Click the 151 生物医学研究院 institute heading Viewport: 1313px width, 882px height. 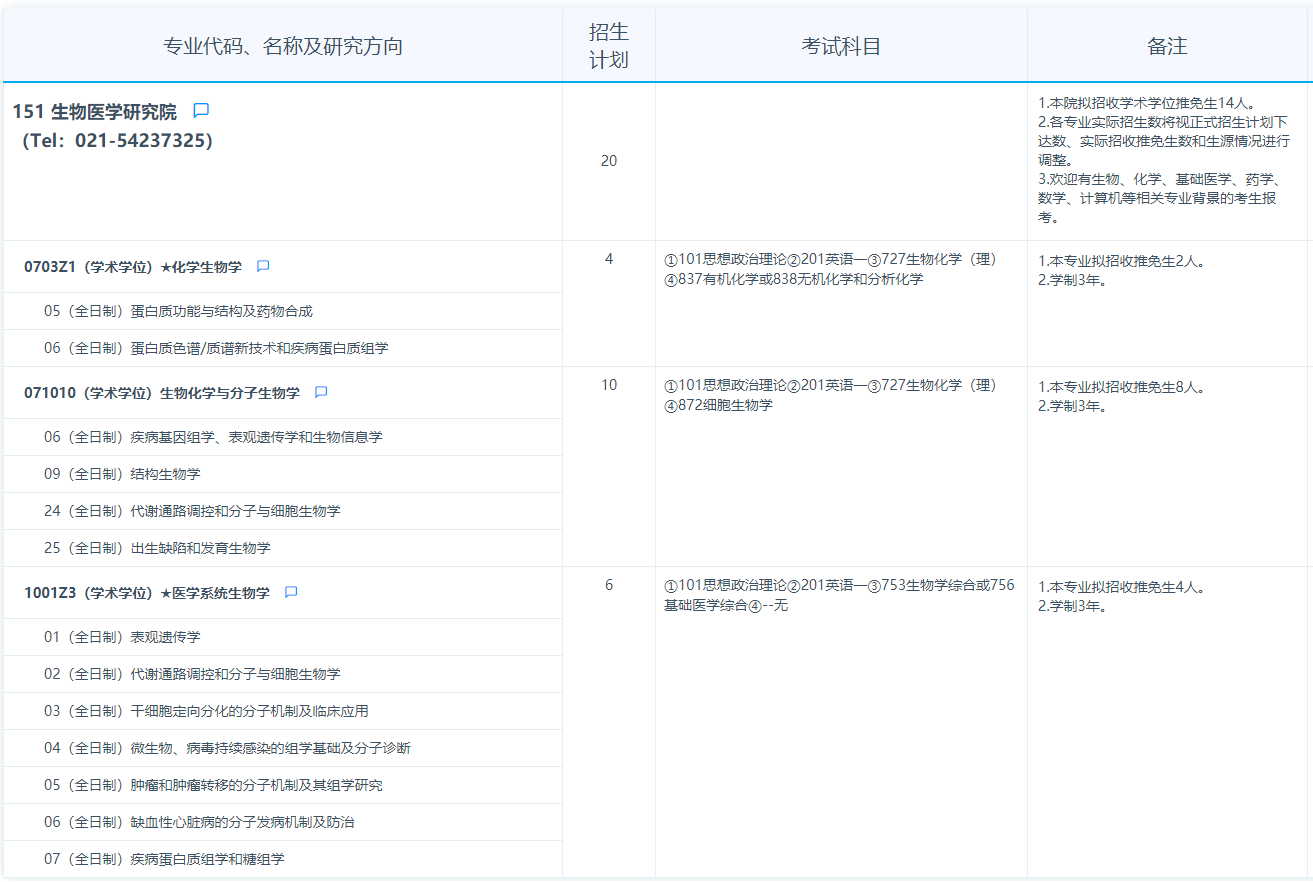pyautogui.click(x=95, y=112)
